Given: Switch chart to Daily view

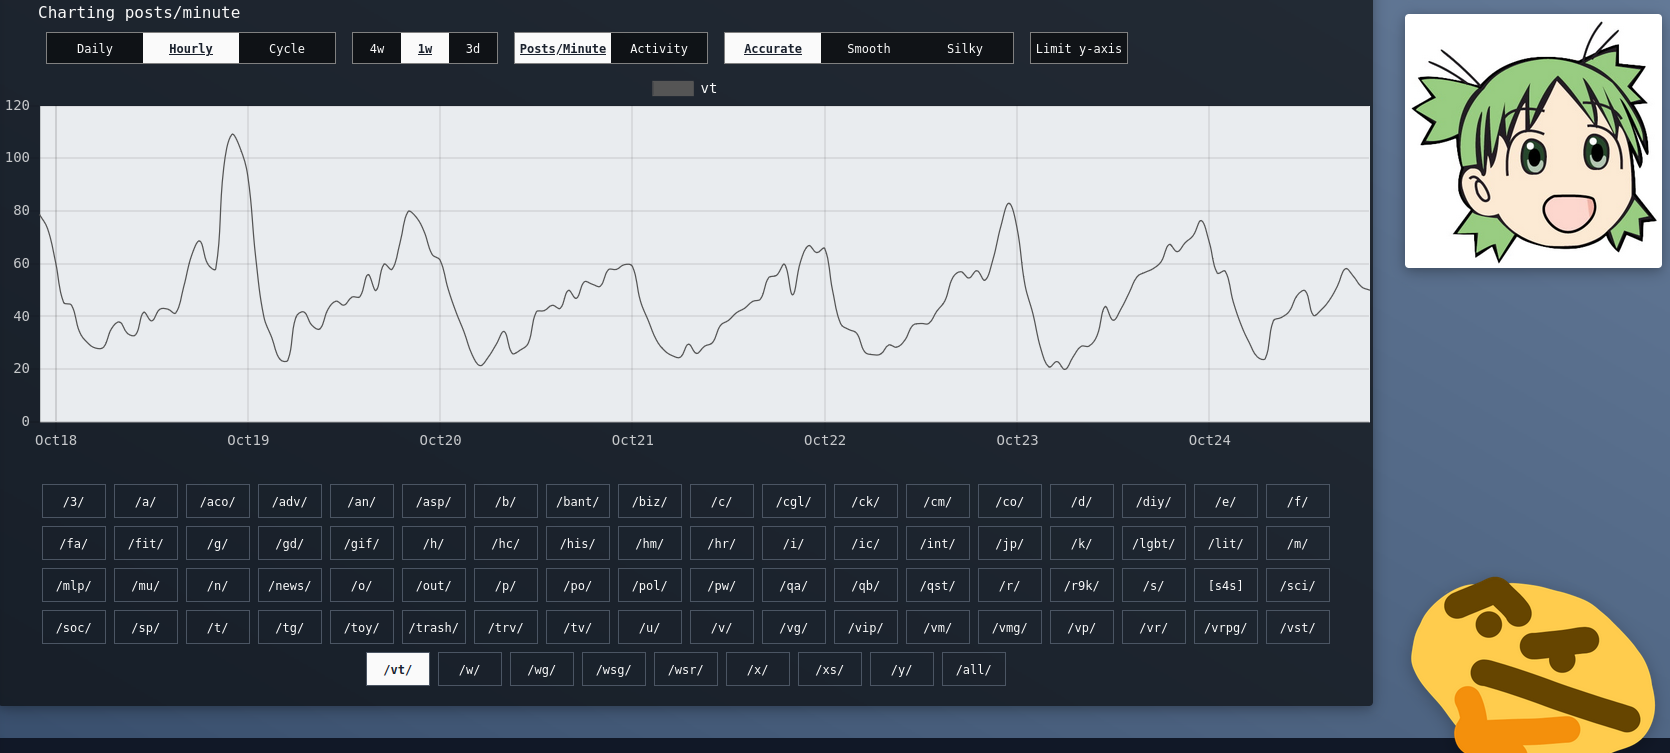Looking at the screenshot, I should coord(95,48).
